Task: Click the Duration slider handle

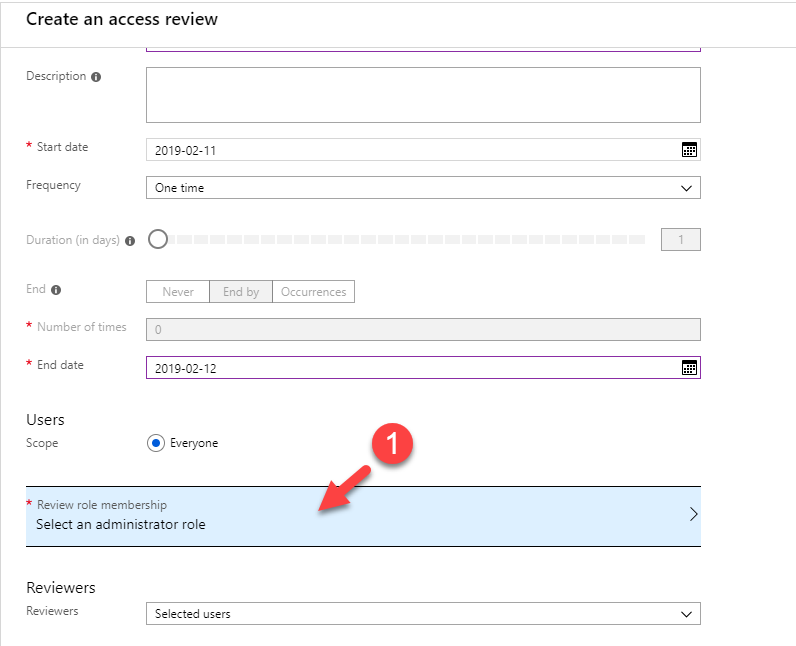Action: 158,239
